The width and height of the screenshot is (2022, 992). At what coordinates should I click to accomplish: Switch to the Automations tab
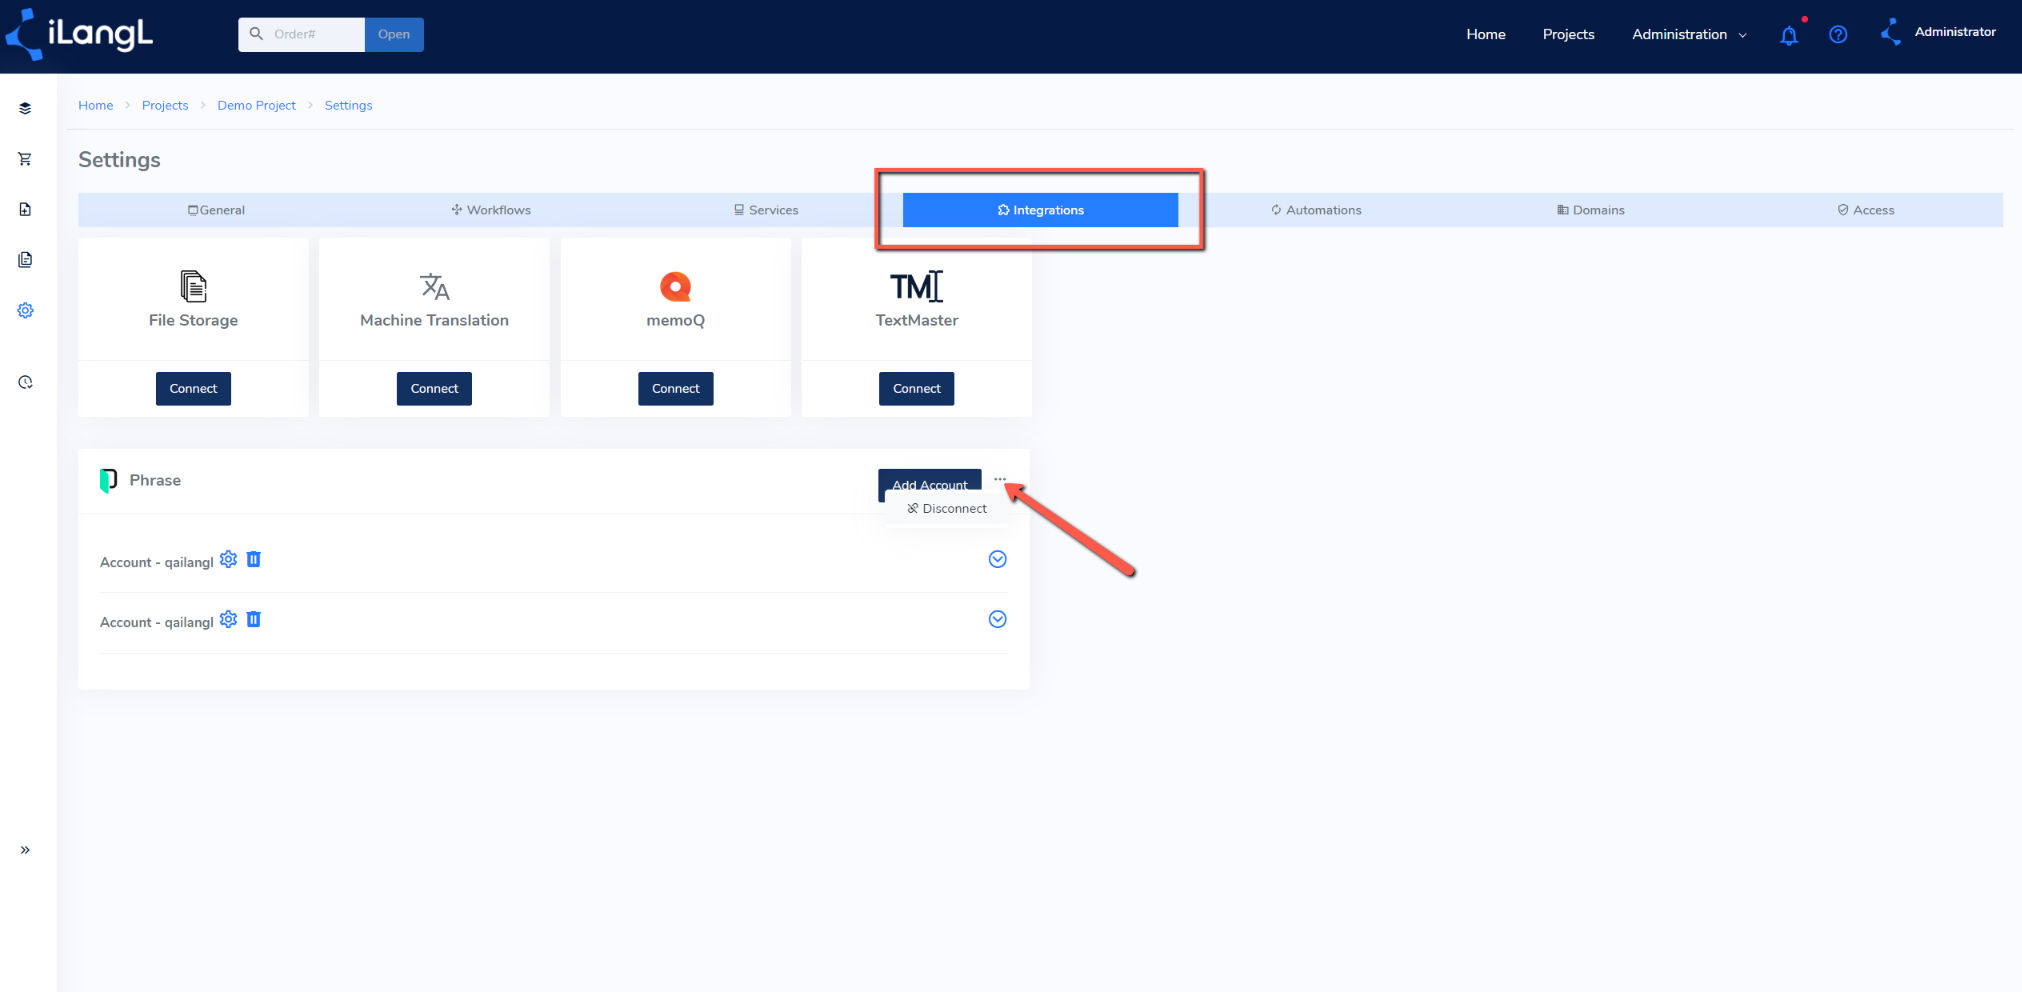pyautogui.click(x=1316, y=210)
